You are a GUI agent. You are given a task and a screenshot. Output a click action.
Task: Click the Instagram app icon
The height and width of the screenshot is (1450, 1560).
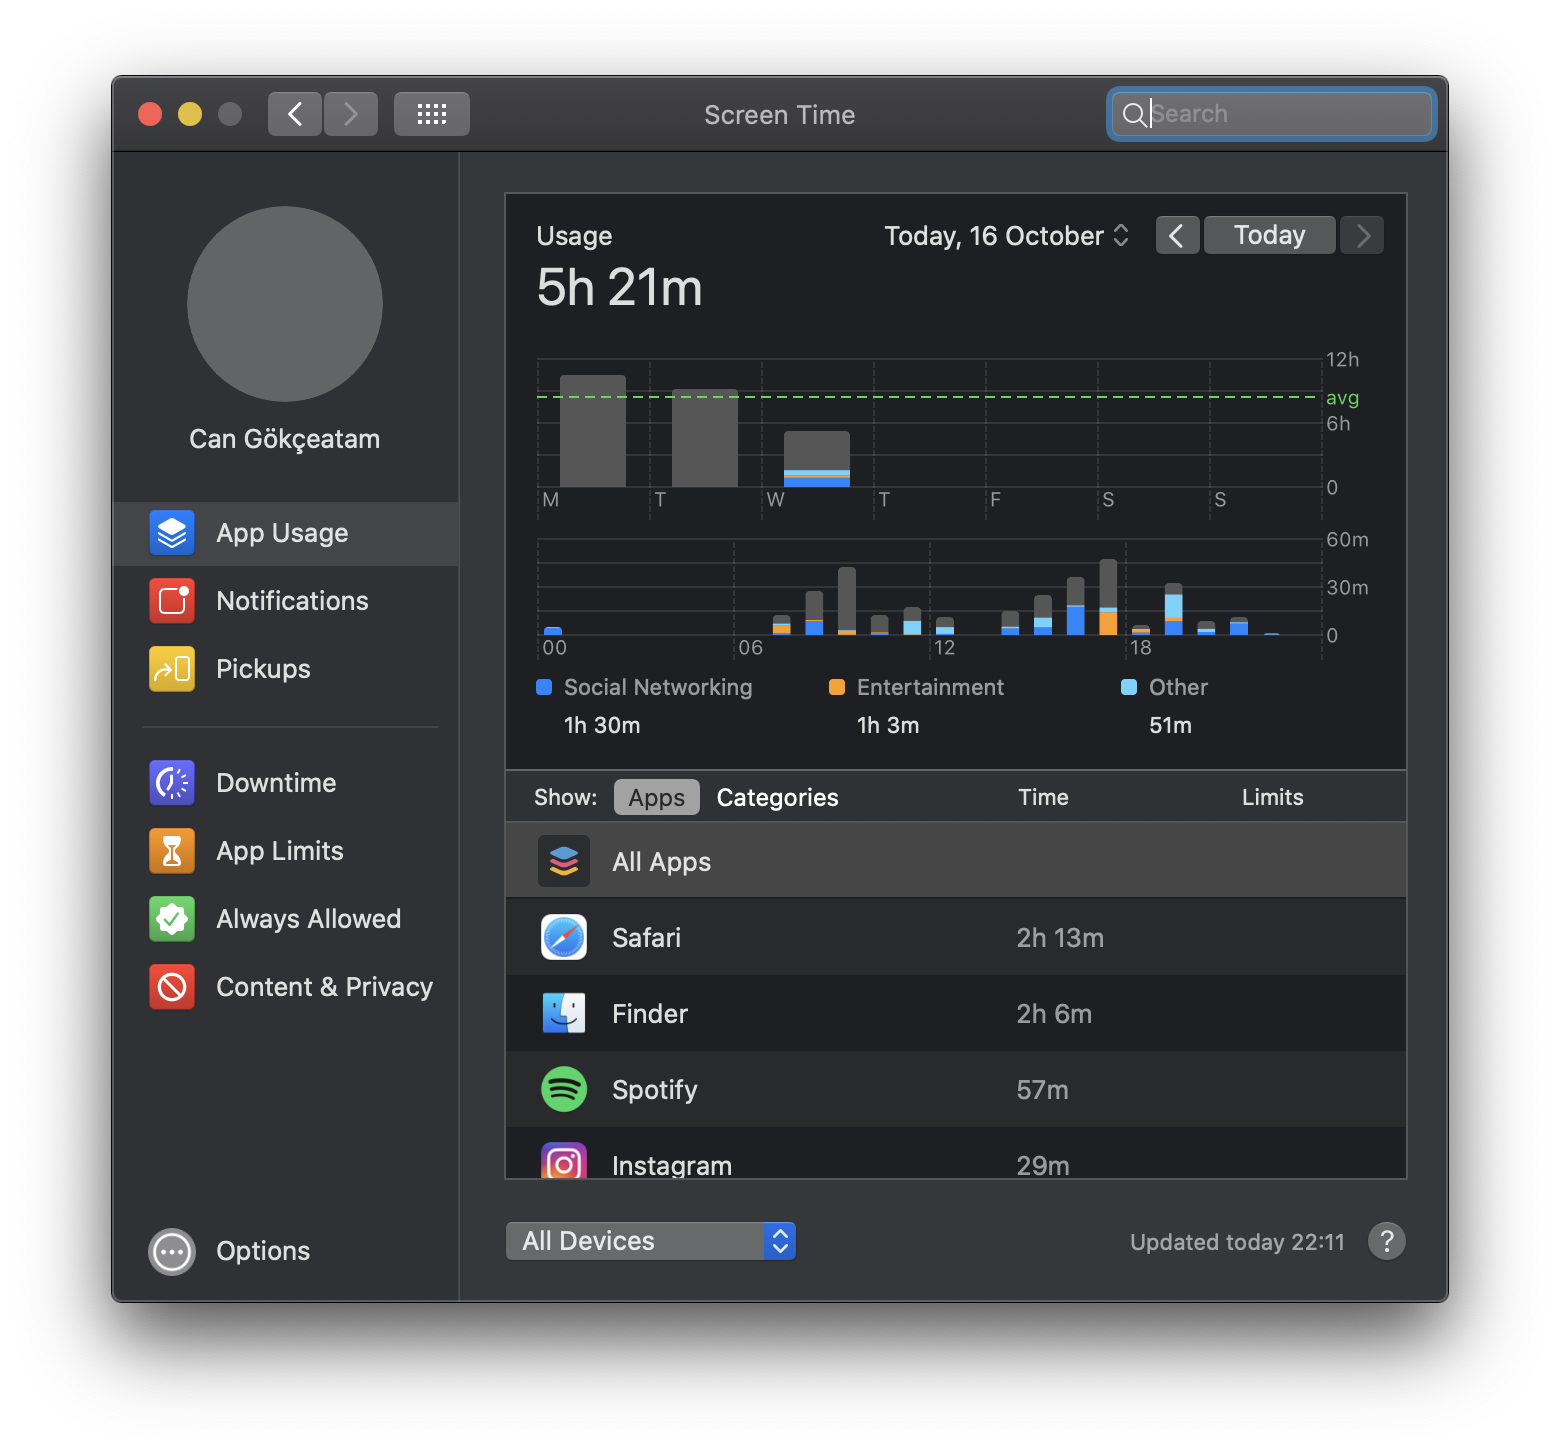pyautogui.click(x=564, y=1160)
